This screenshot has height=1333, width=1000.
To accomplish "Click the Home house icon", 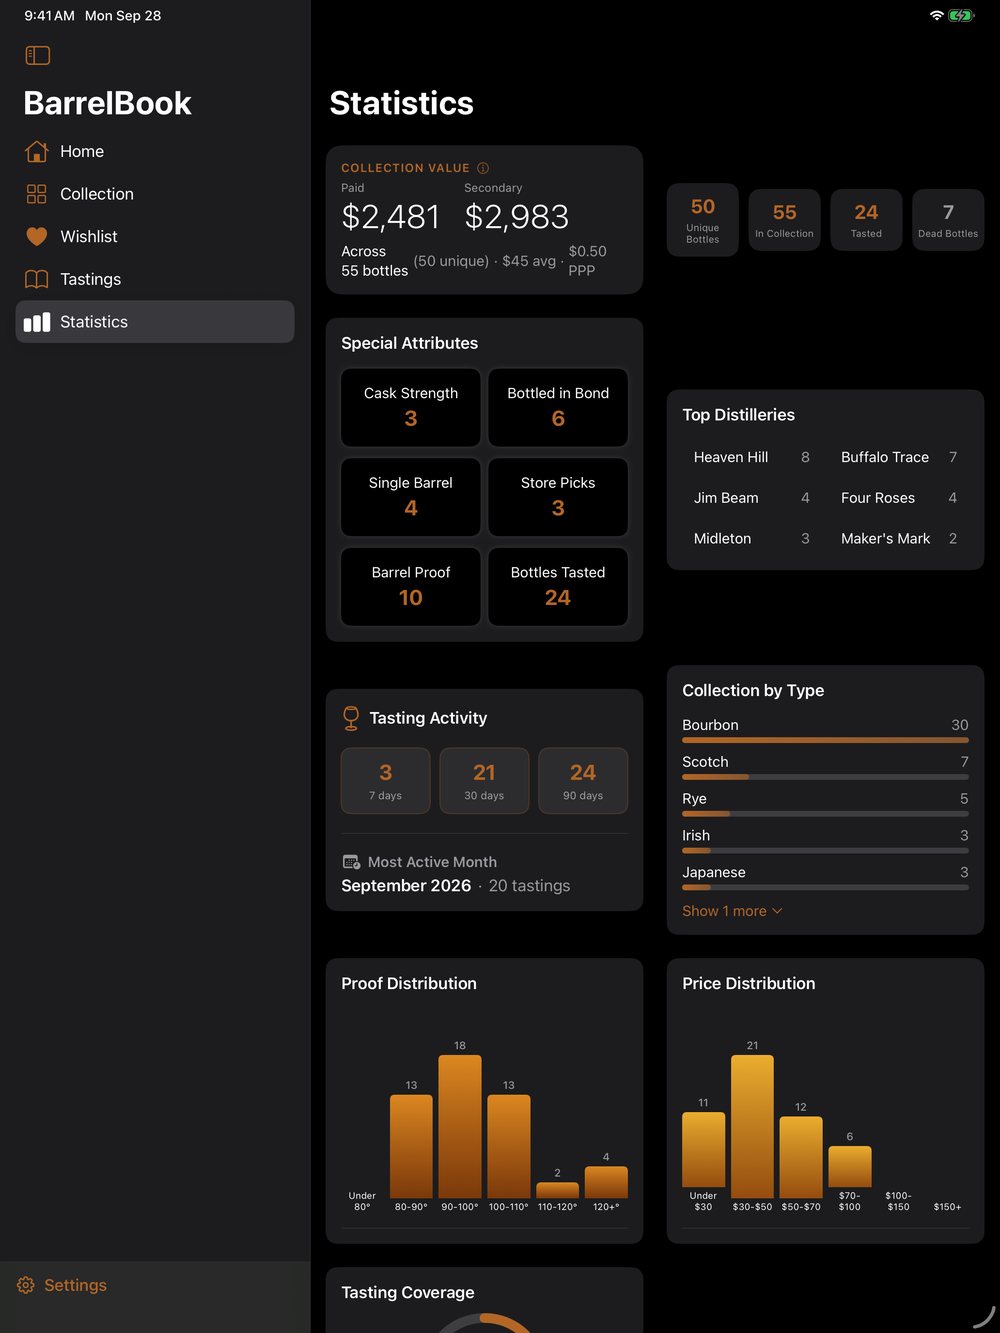I will (x=36, y=151).
